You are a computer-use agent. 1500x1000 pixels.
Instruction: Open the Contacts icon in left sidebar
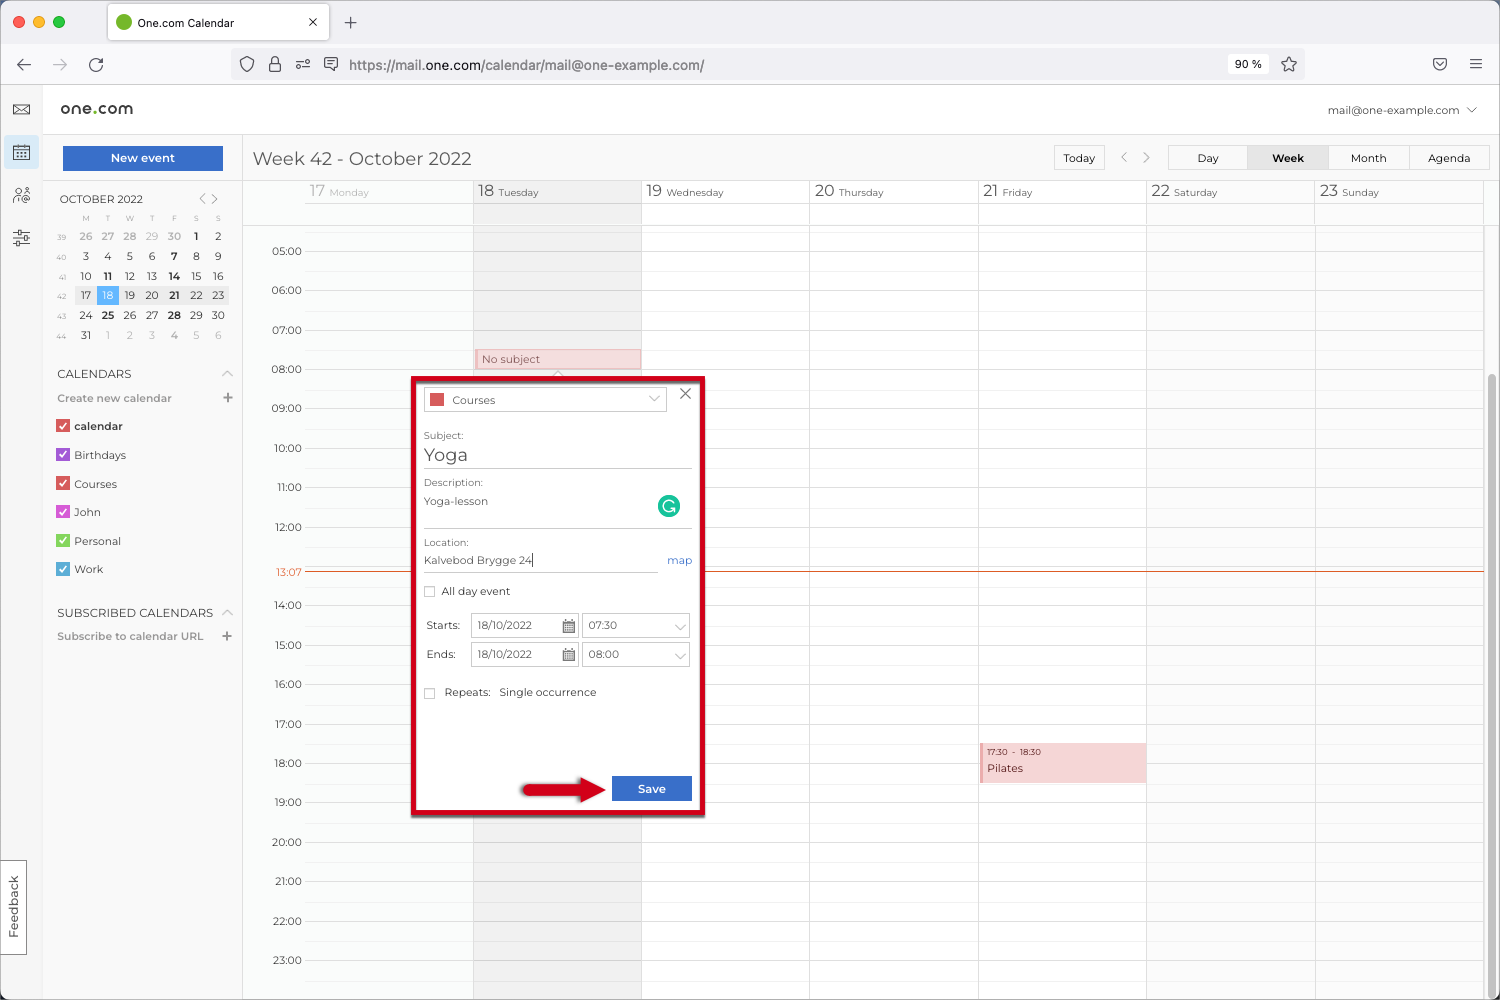[x=21, y=195]
